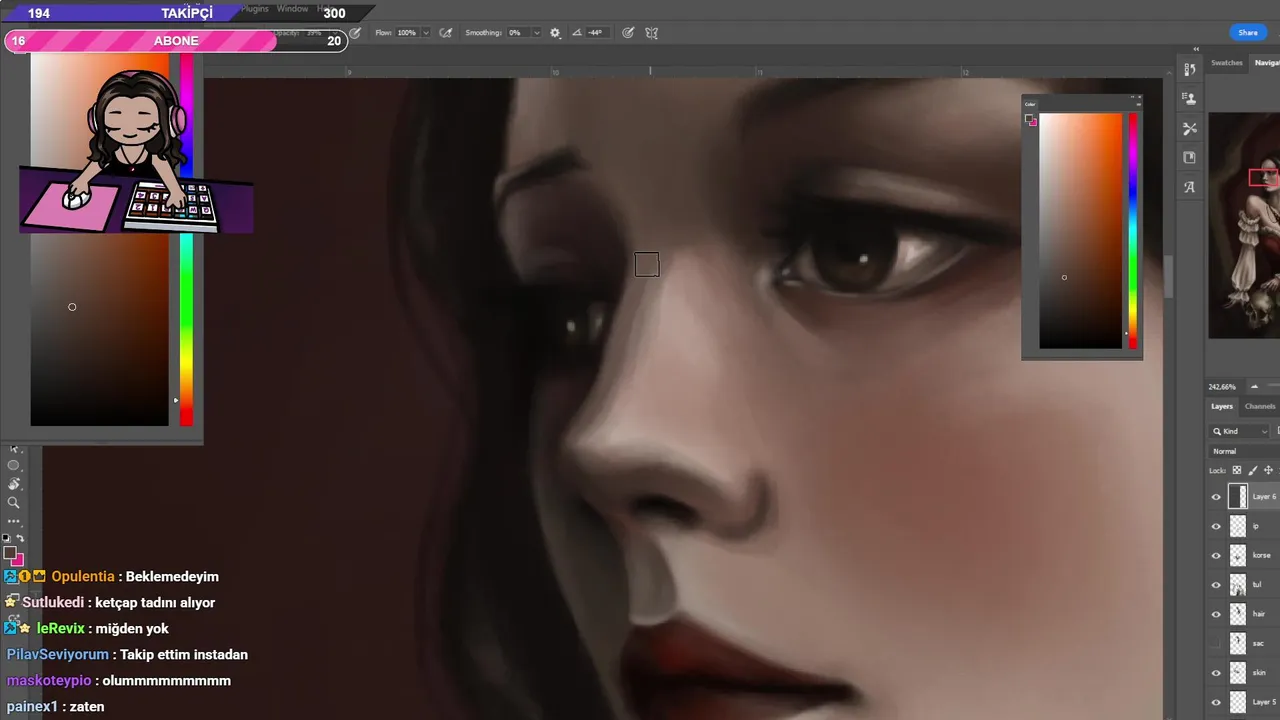Select the 'tul' layer name
Image resolution: width=1280 pixels, height=720 pixels.
(x=1257, y=585)
